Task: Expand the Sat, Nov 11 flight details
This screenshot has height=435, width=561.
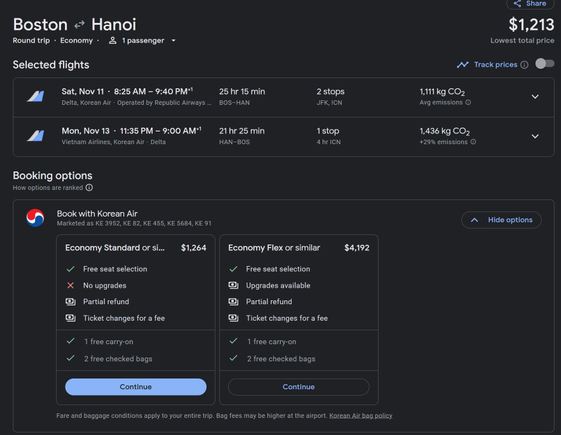Action: (x=535, y=97)
